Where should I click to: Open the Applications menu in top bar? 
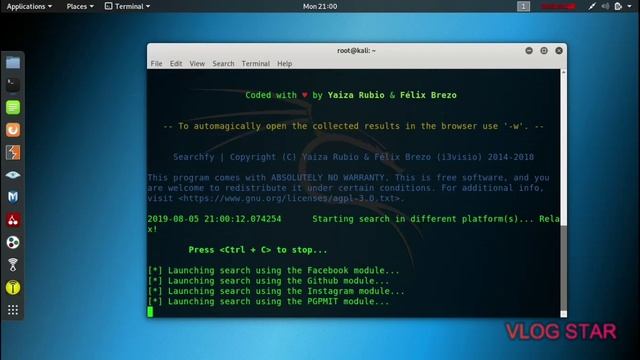(29, 6)
